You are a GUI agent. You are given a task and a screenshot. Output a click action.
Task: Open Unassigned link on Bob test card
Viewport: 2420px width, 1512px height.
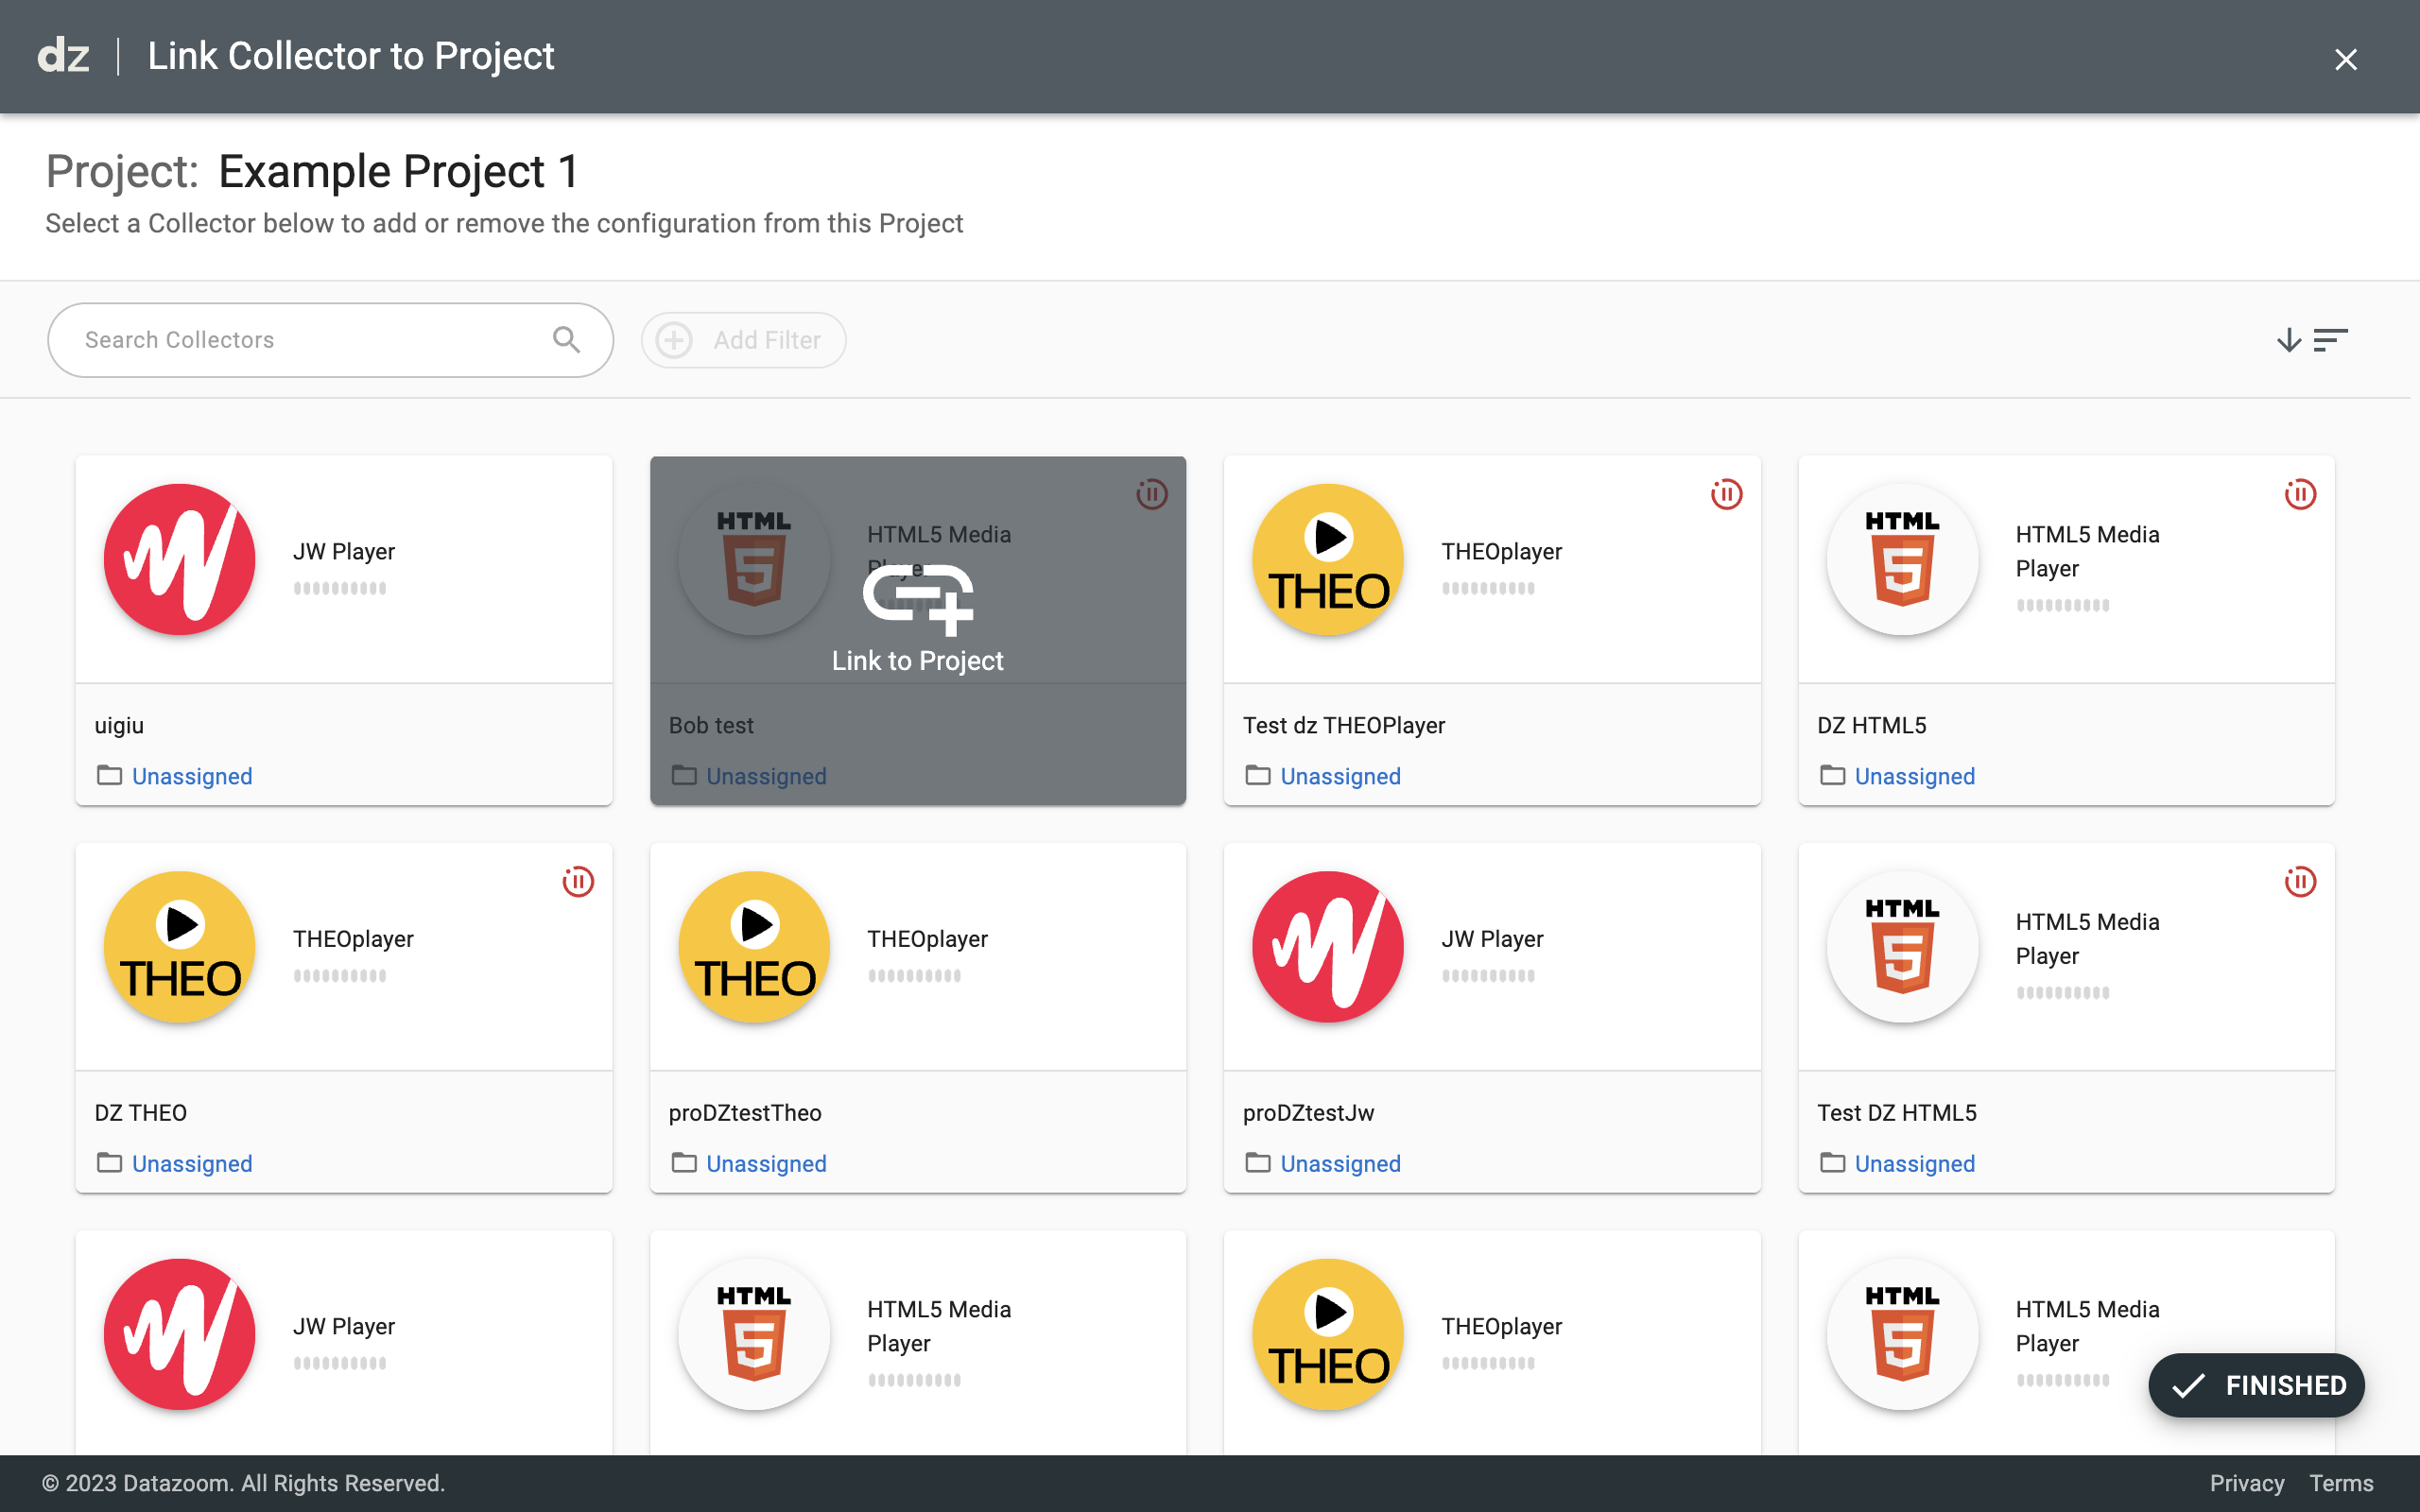coord(766,776)
